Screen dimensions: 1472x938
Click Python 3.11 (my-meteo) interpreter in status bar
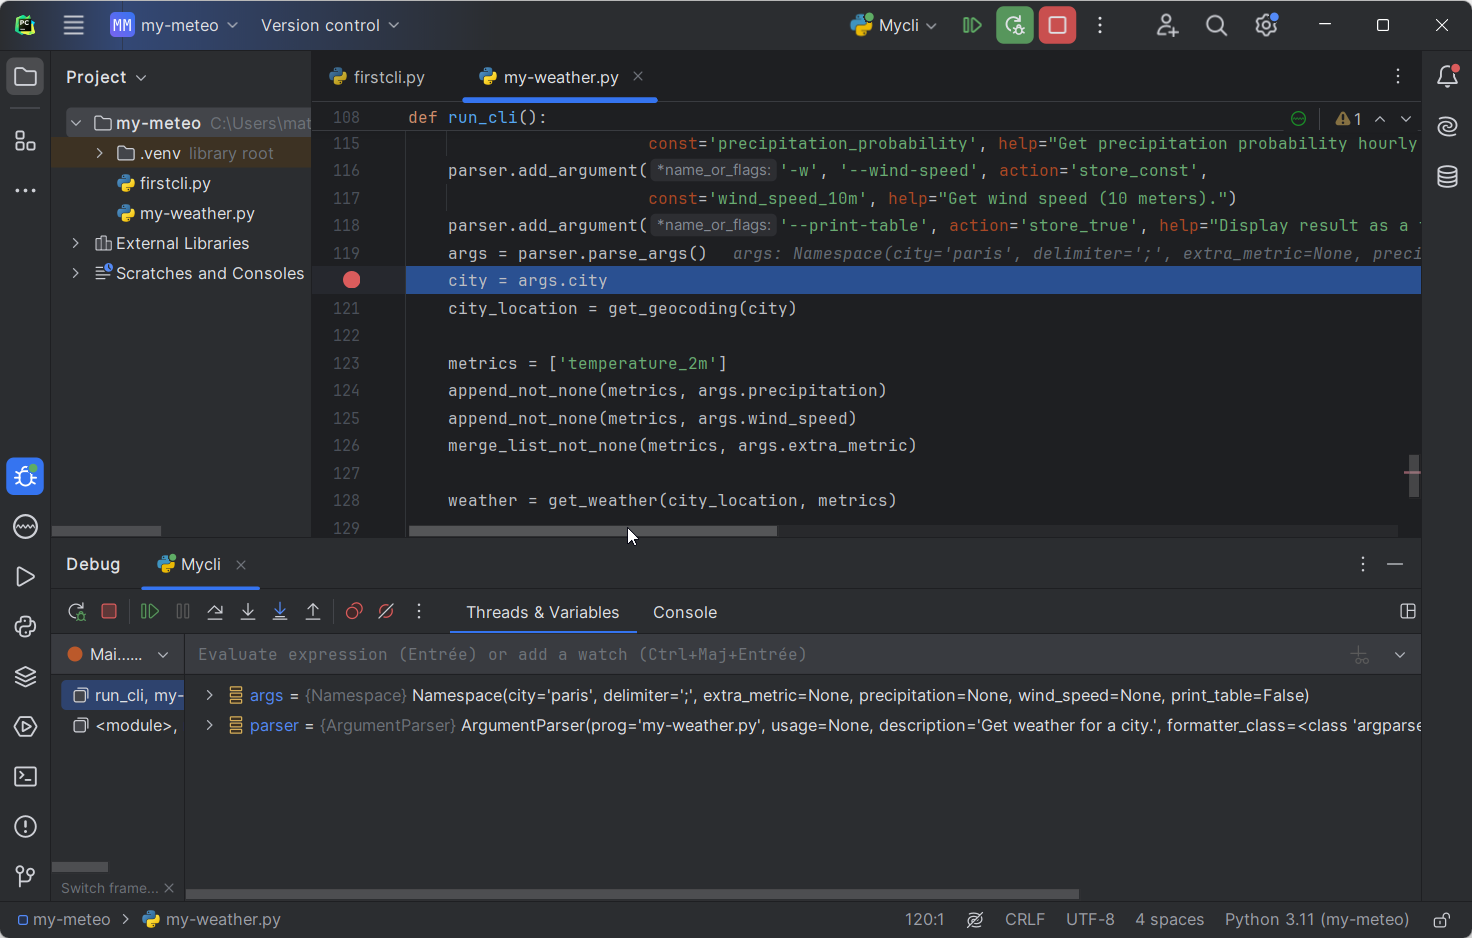(x=1316, y=920)
